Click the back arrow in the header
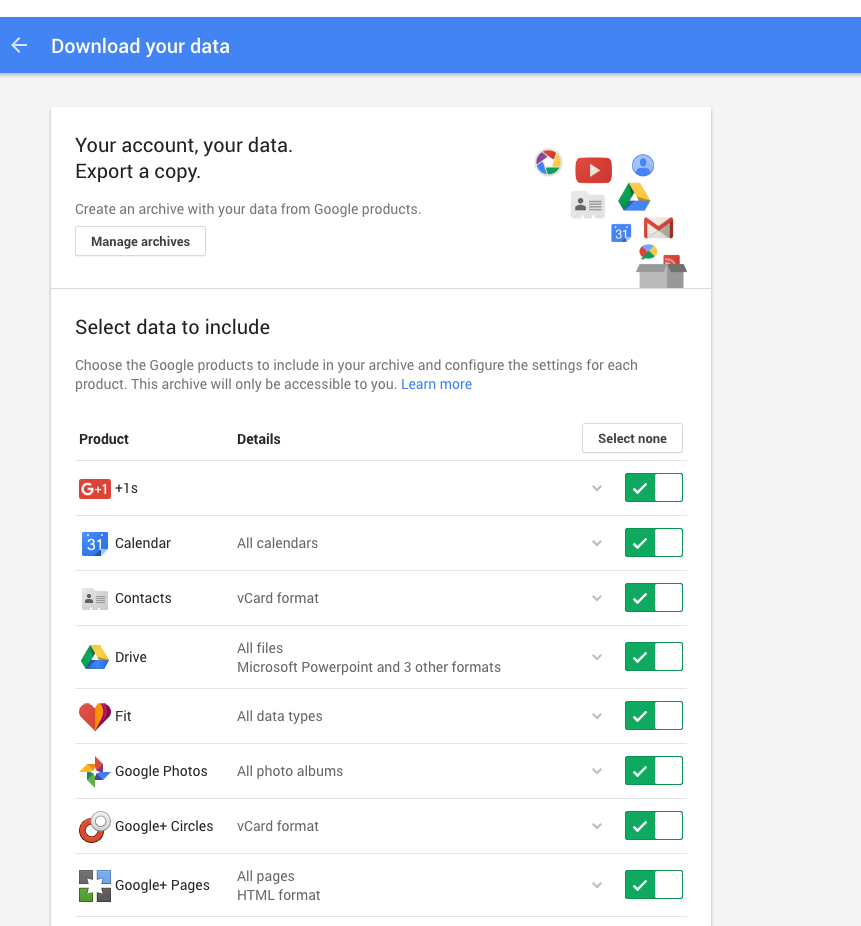 pyautogui.click(x=19, y=45)
